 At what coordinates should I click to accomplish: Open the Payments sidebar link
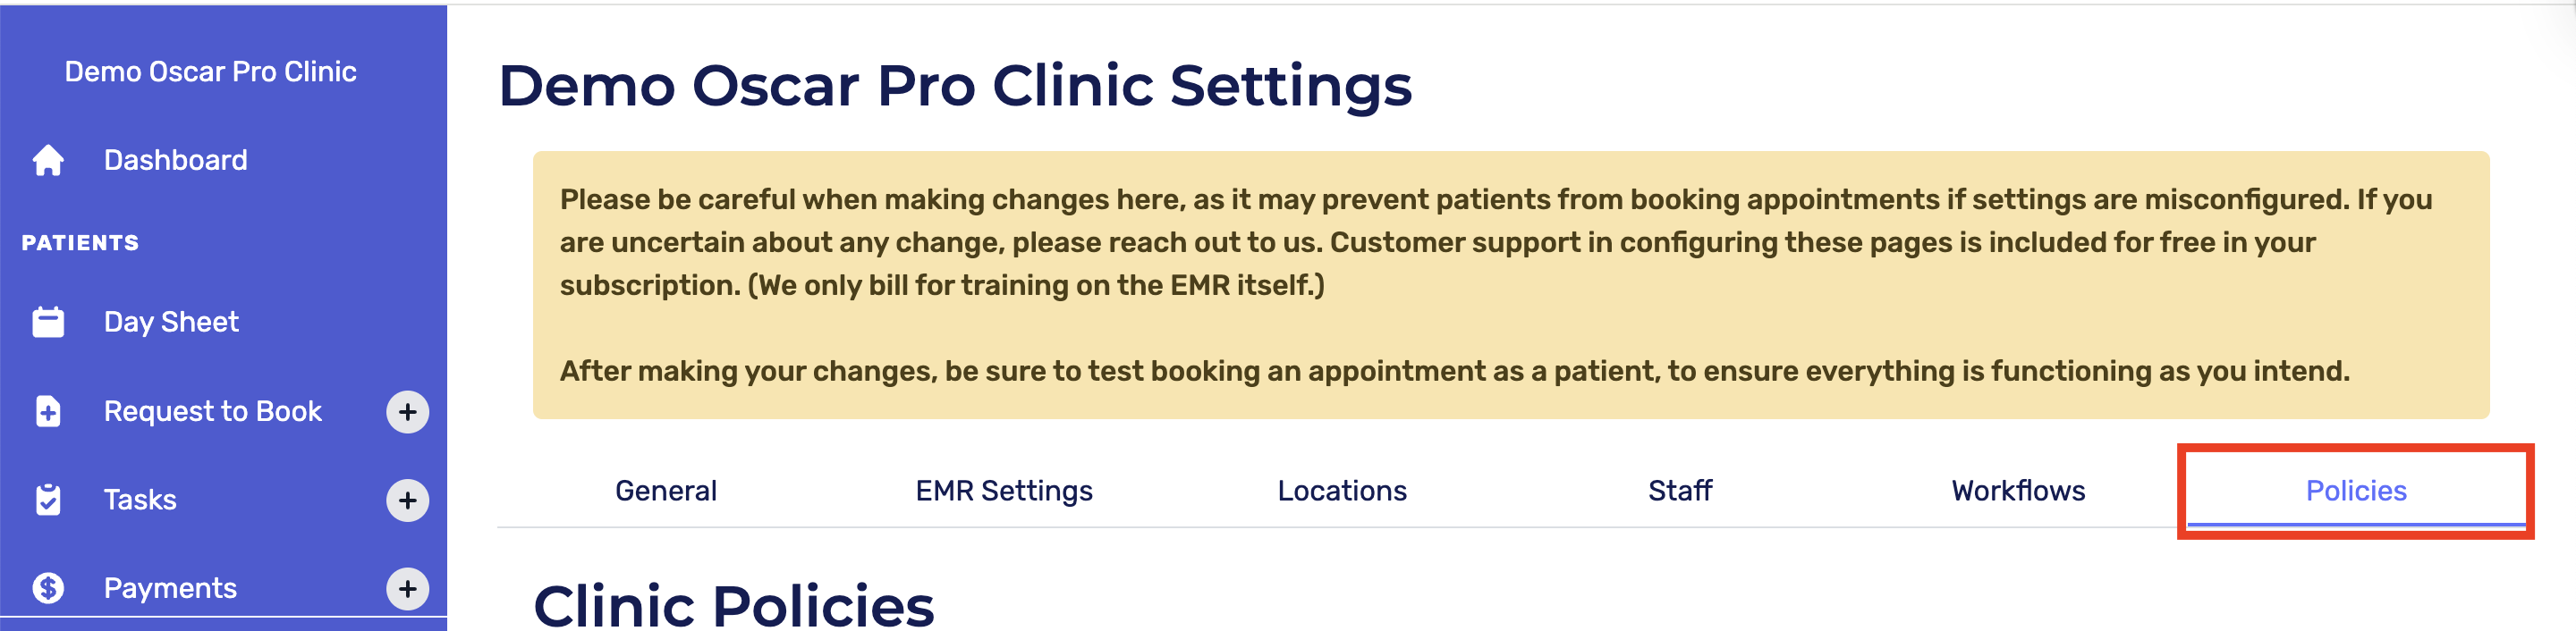(x=170, y=588)
